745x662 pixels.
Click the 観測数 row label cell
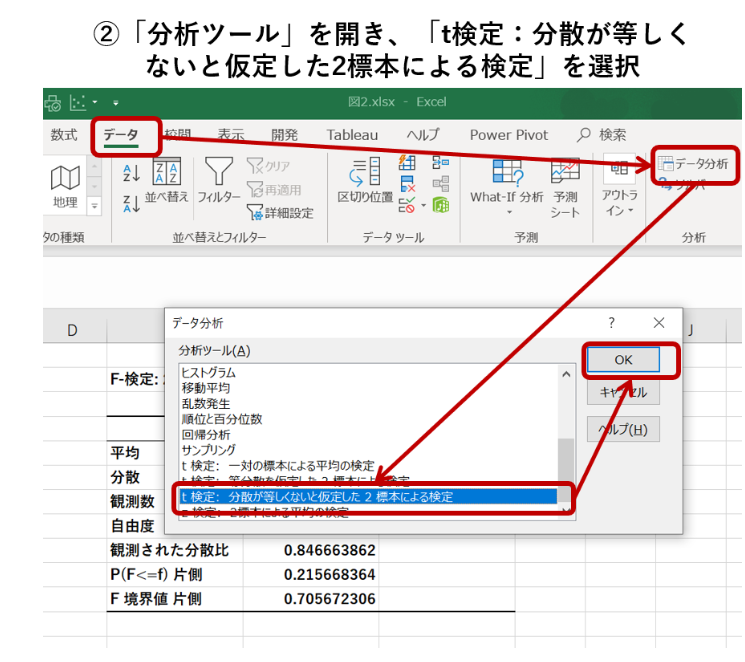click(136, 502)
